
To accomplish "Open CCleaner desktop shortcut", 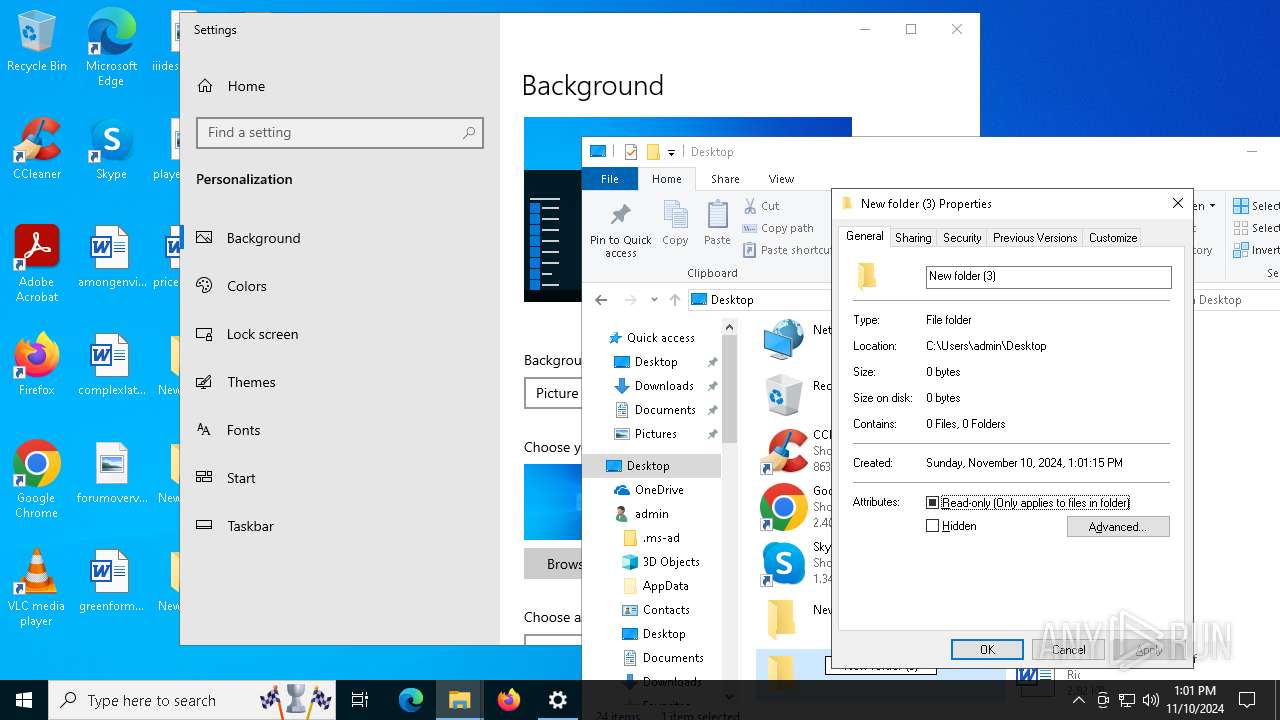I will [37, 149].
